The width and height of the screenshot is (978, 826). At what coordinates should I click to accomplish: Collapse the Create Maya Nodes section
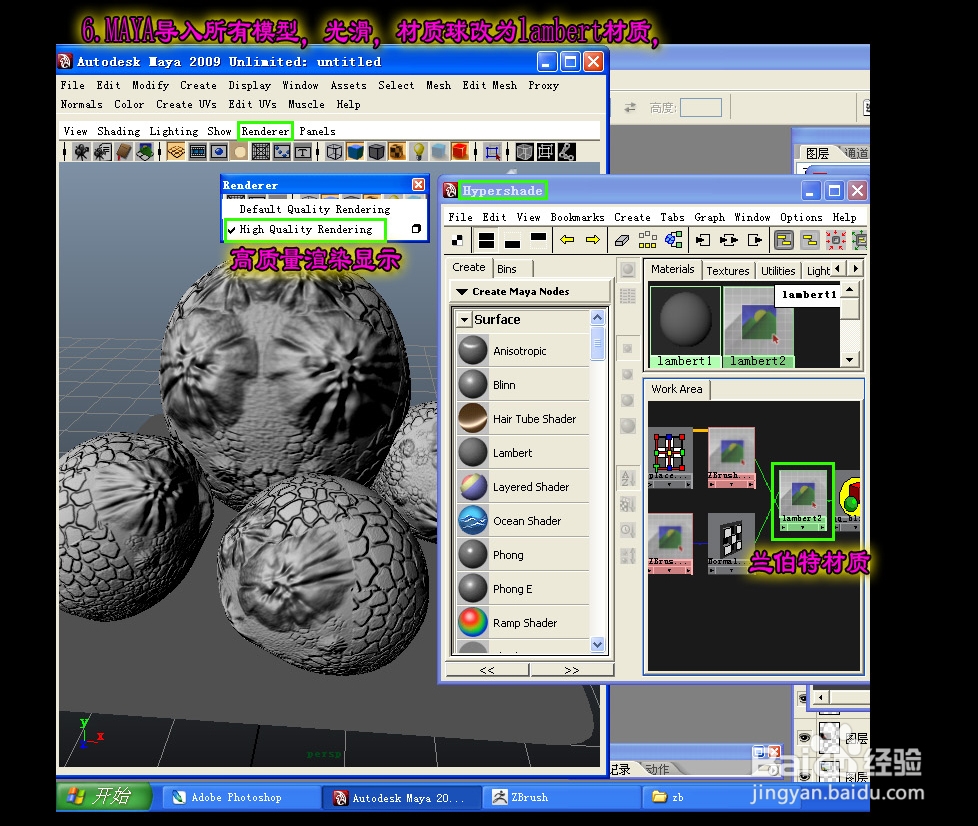point(462,291)
